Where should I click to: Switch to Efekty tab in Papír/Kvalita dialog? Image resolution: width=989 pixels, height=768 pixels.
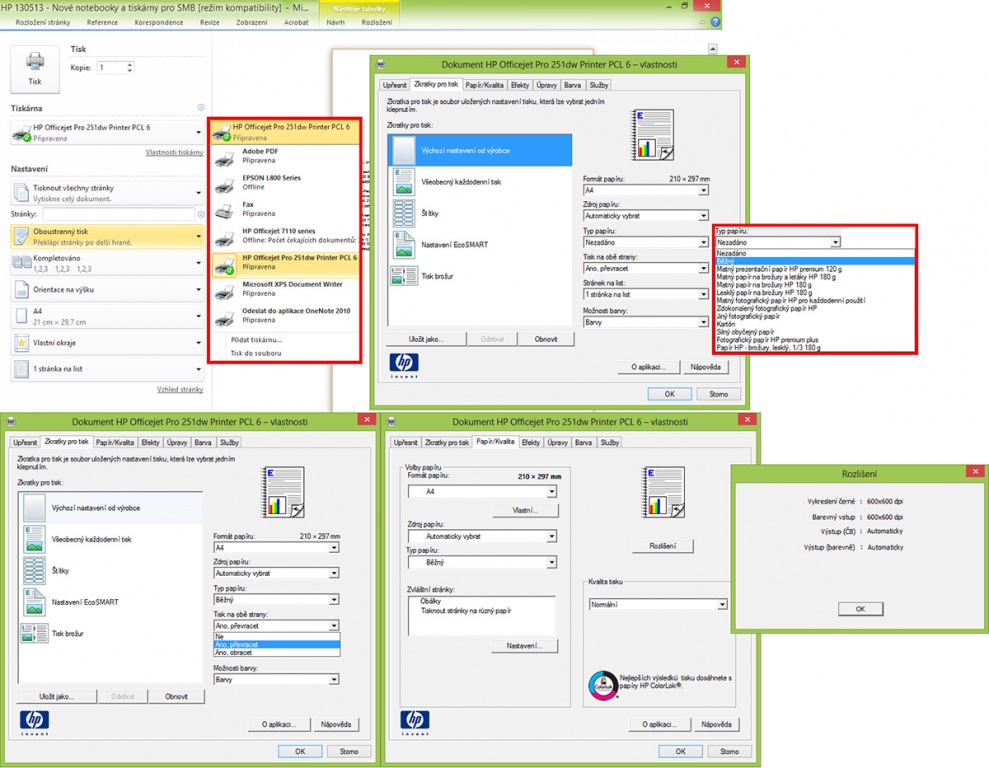pyautogui.click(x=530, y=443)
